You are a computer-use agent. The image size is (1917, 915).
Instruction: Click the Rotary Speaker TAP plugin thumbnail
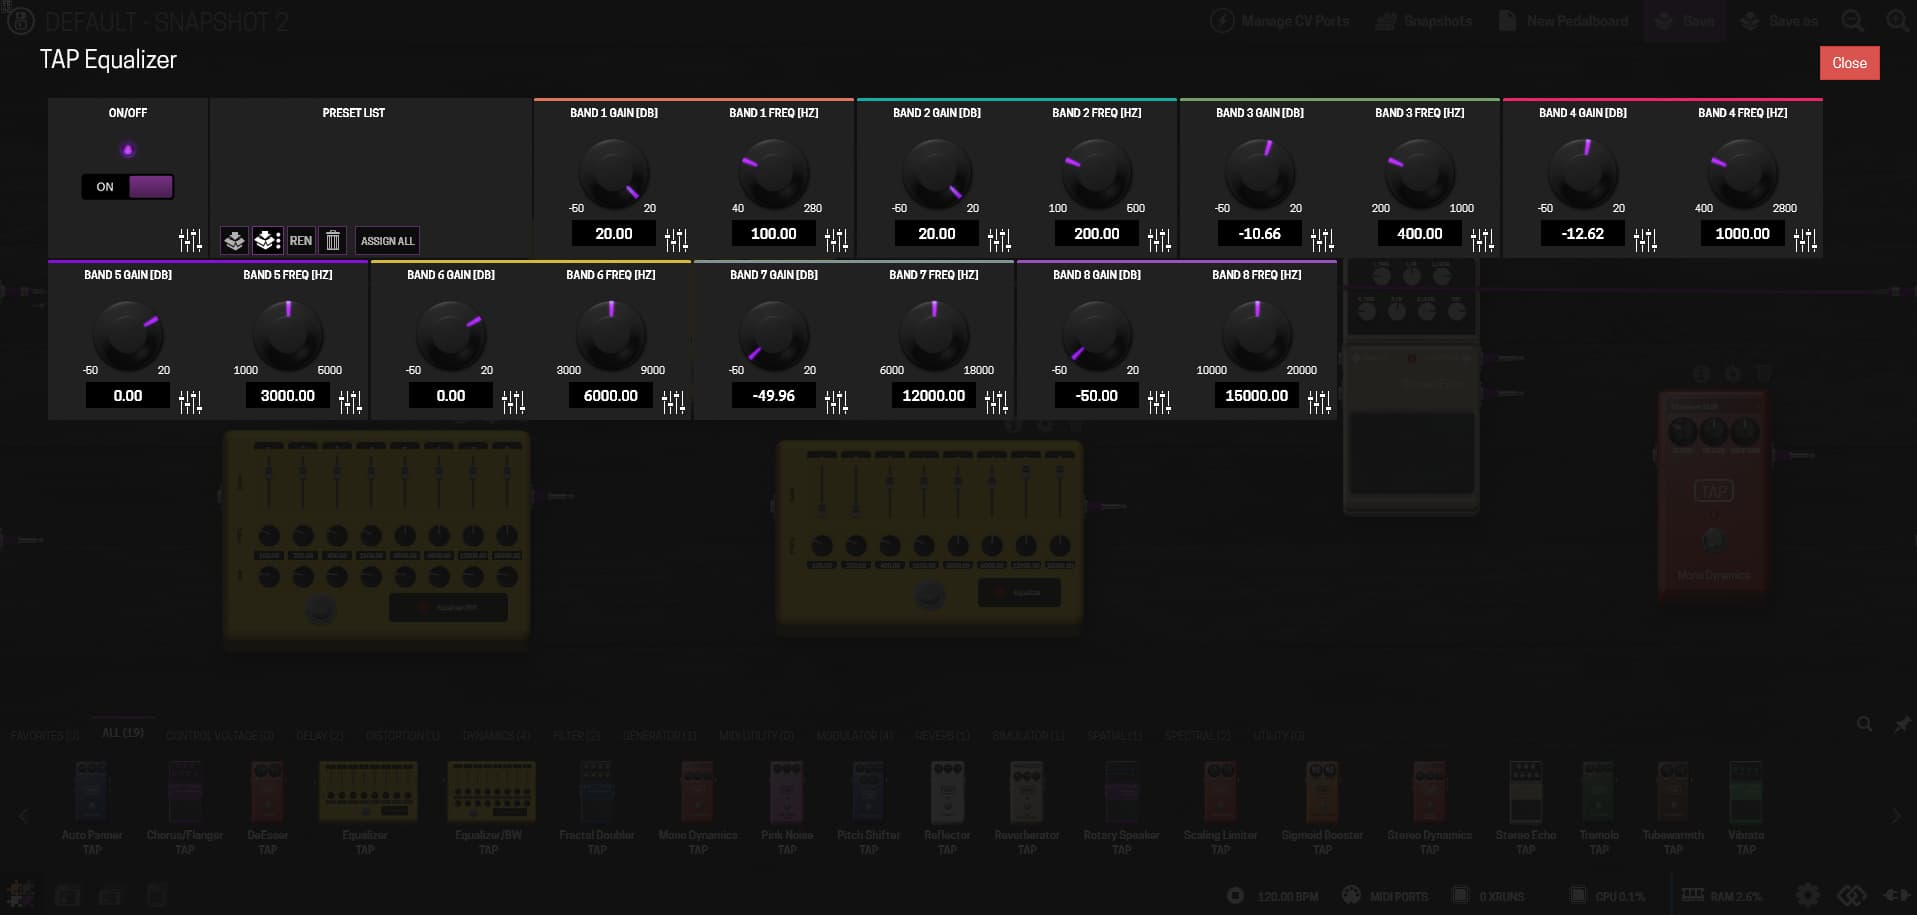pos(1121,792)
